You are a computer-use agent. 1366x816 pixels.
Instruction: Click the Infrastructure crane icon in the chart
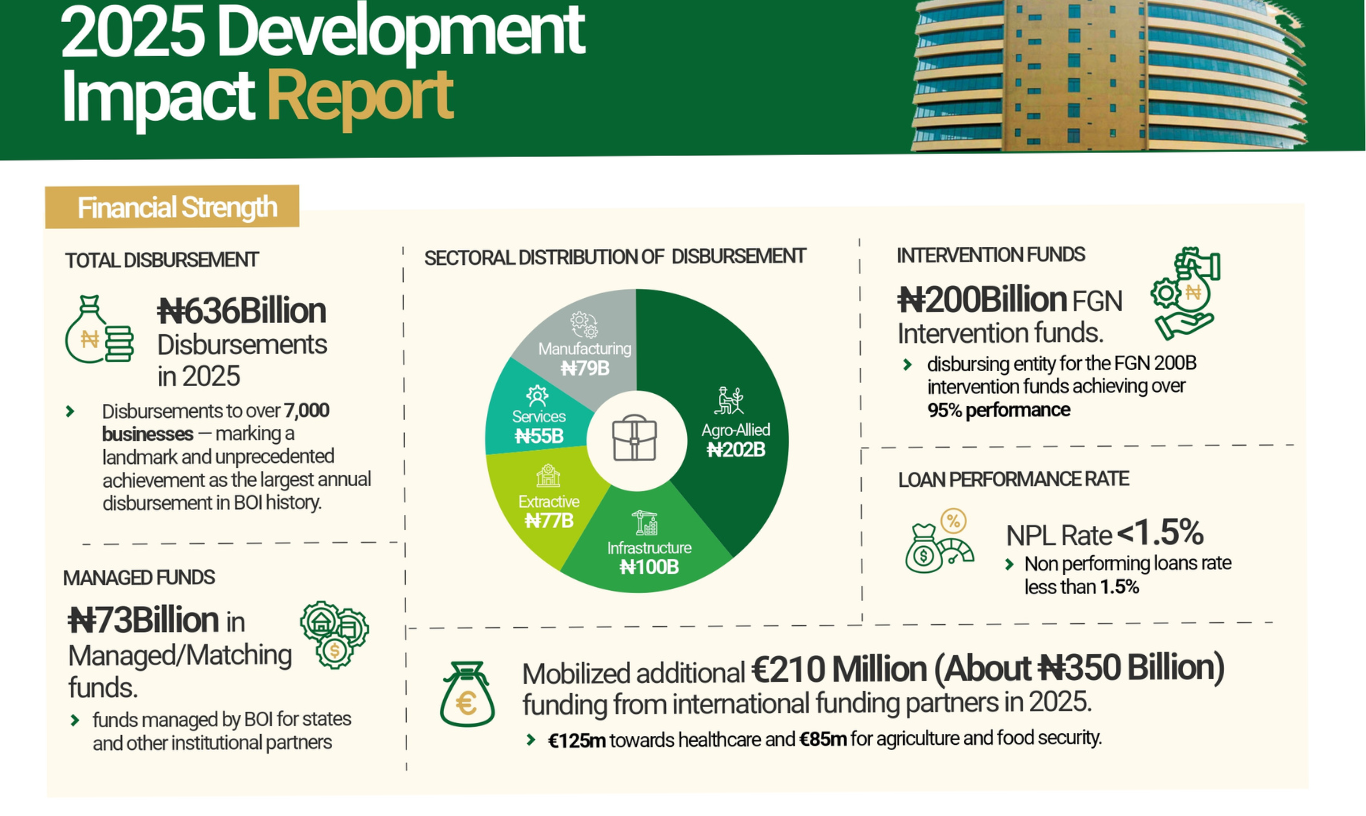click(x=645, y=522)
